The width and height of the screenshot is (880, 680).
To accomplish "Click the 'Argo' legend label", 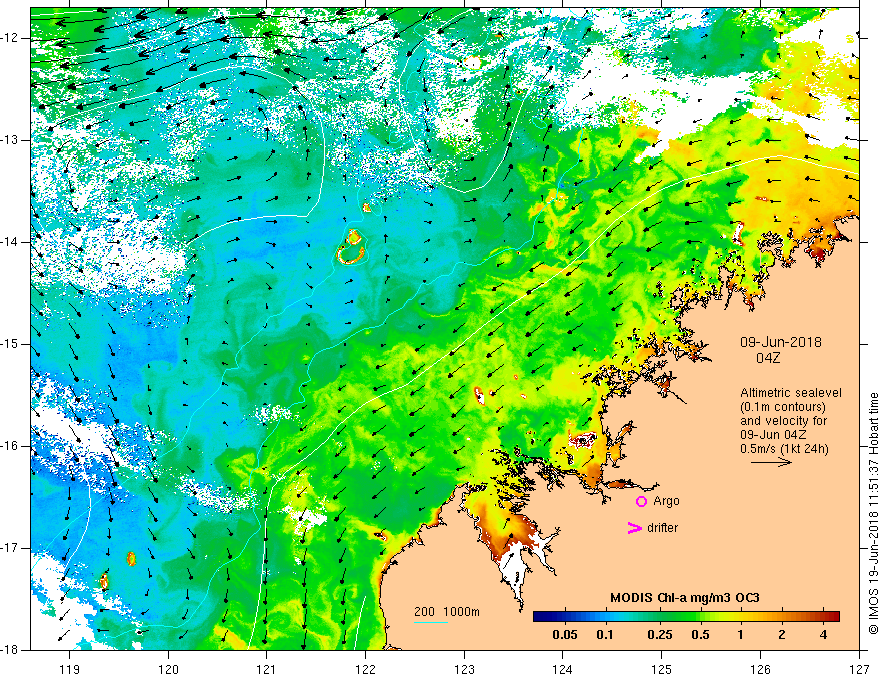I will click(x=666, y=501).
